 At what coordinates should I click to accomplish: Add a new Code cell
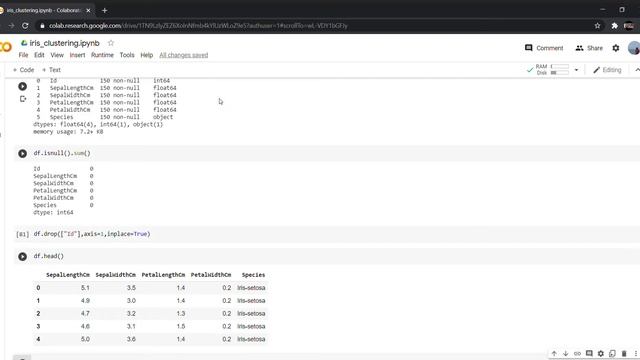point(23,70)
